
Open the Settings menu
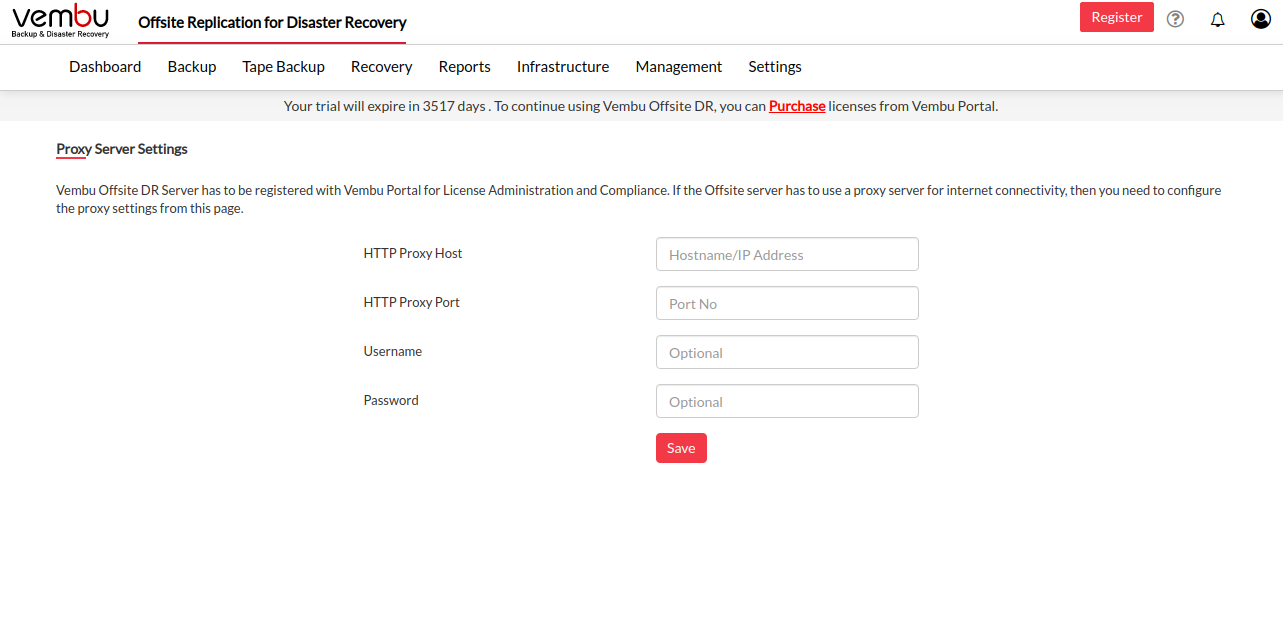tap(775, 67)
